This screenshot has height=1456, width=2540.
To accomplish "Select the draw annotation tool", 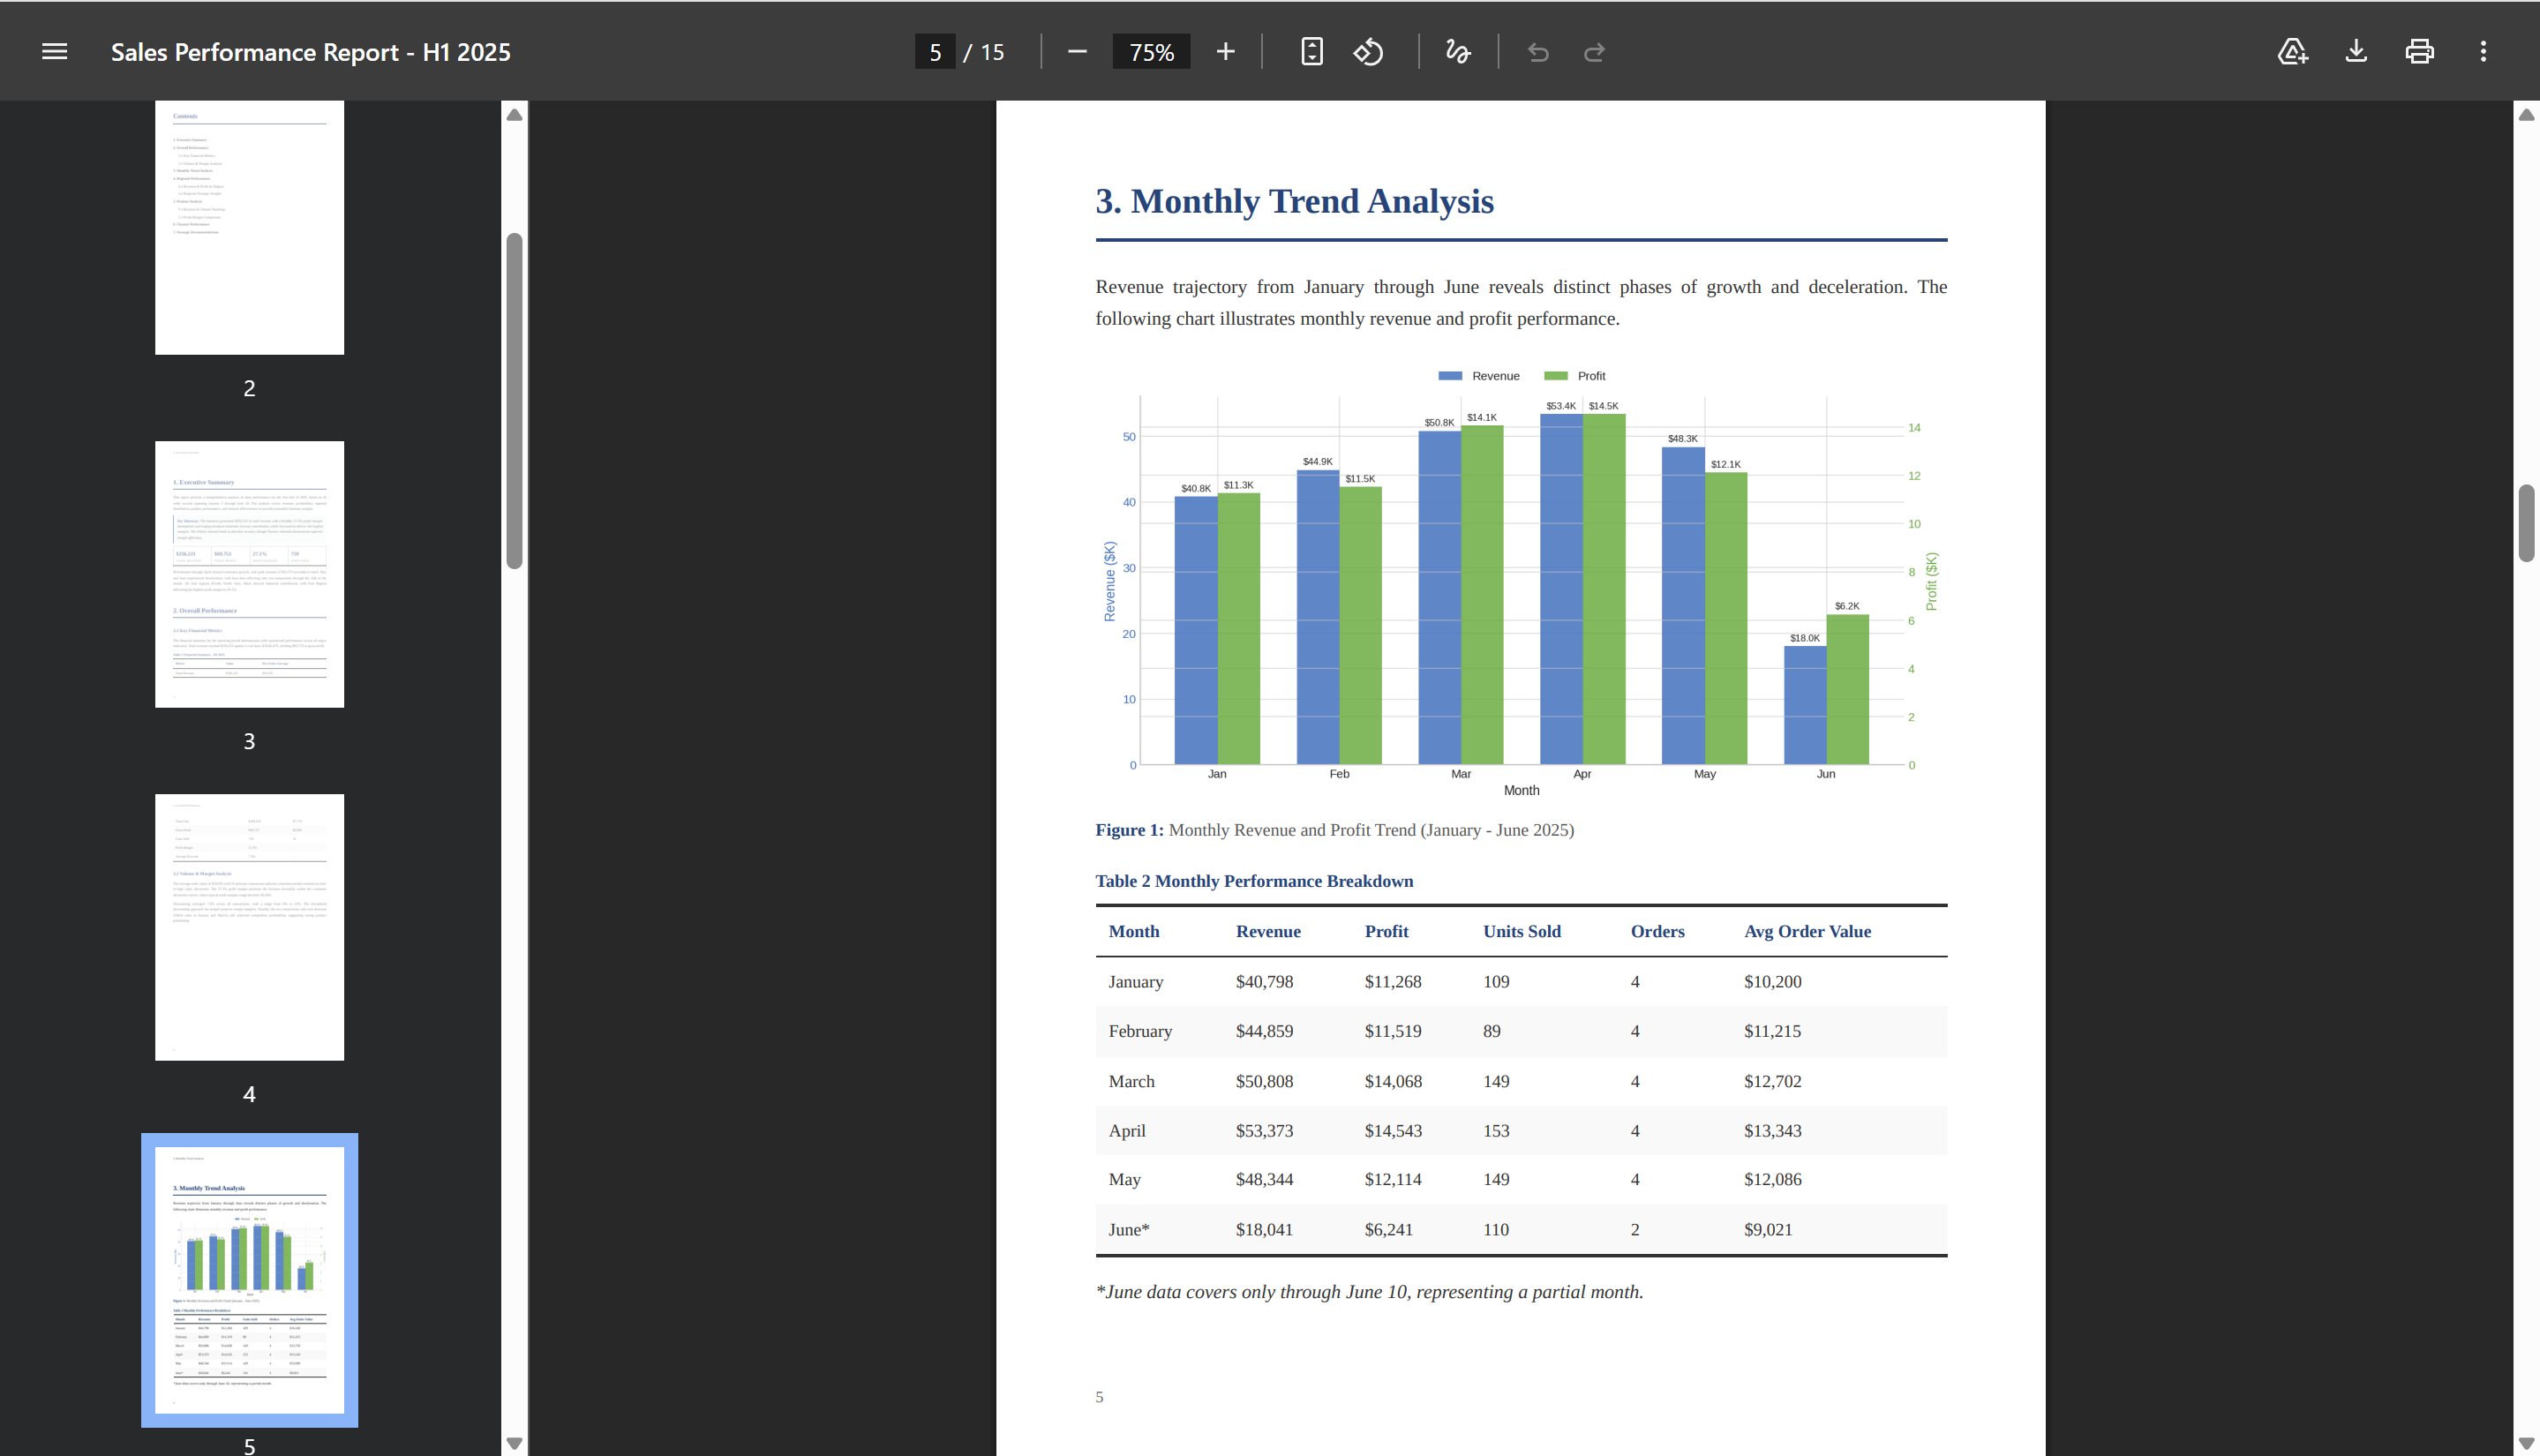I will pyautogui.click(x=1458, y=52).
